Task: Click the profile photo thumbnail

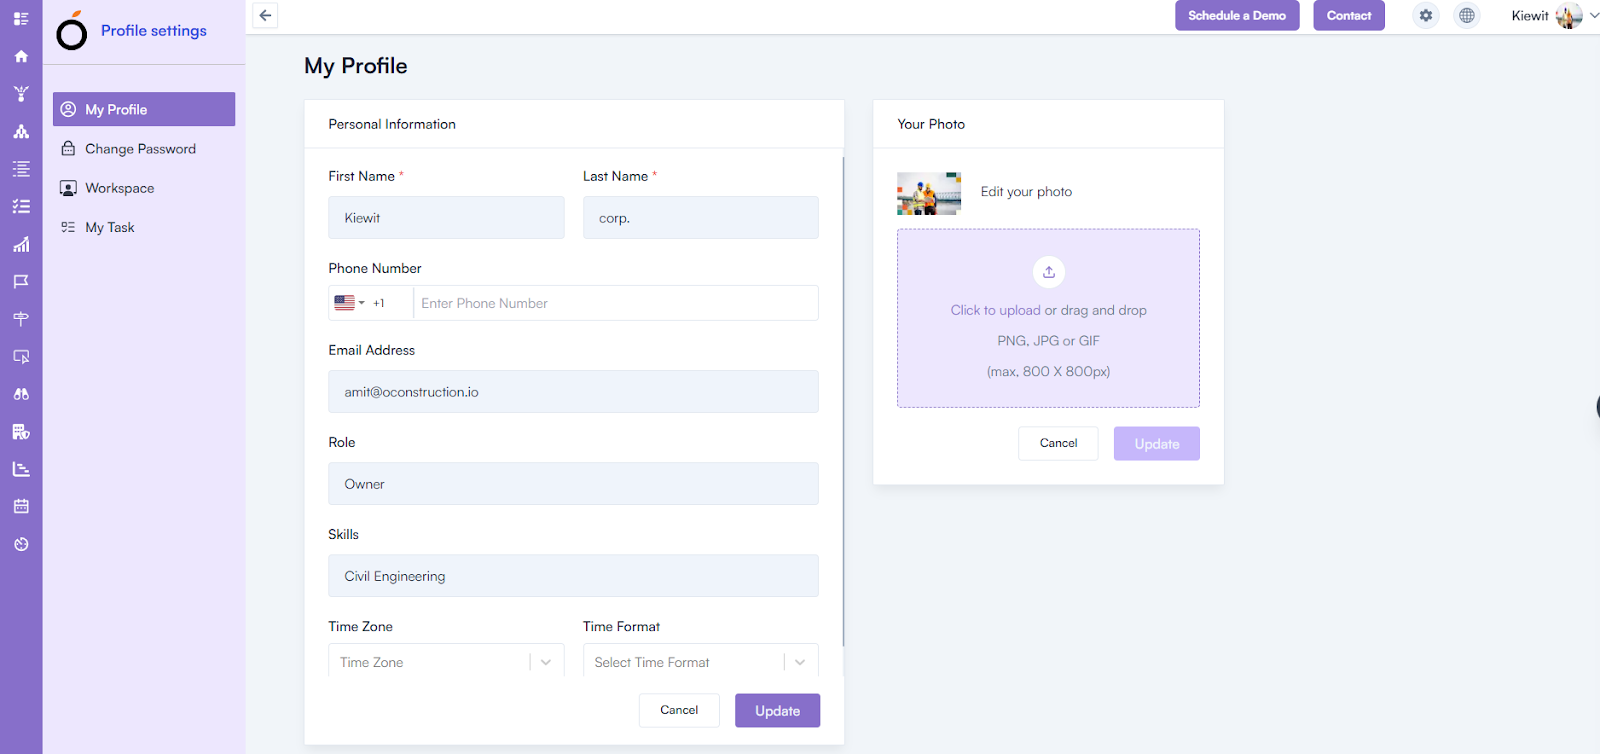Action: point(929,193)
